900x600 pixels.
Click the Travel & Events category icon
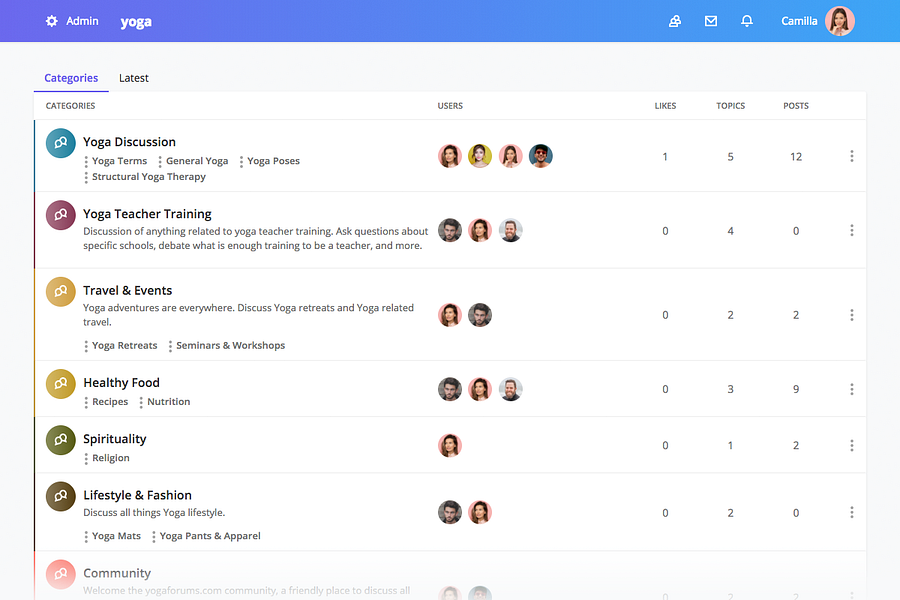pos(61,292)
